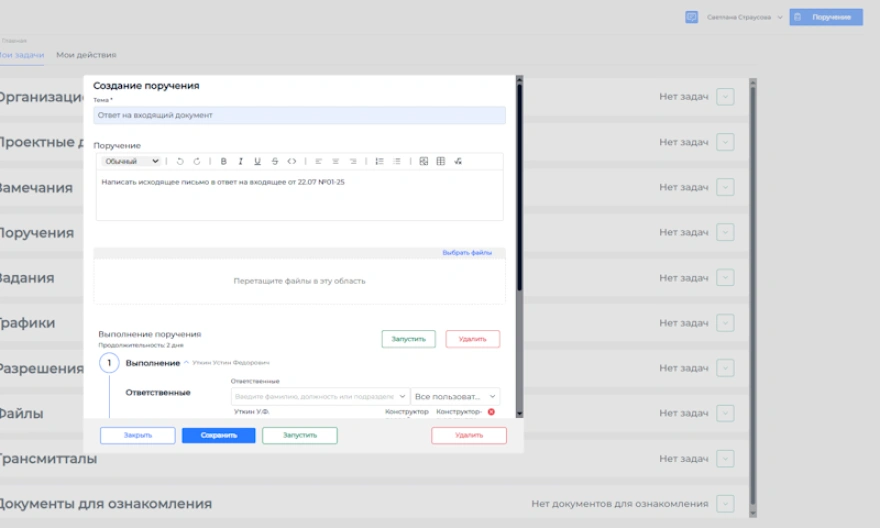
Task: Click the dialog's vertical scrollbar up arrow
Action: [519, 80]
